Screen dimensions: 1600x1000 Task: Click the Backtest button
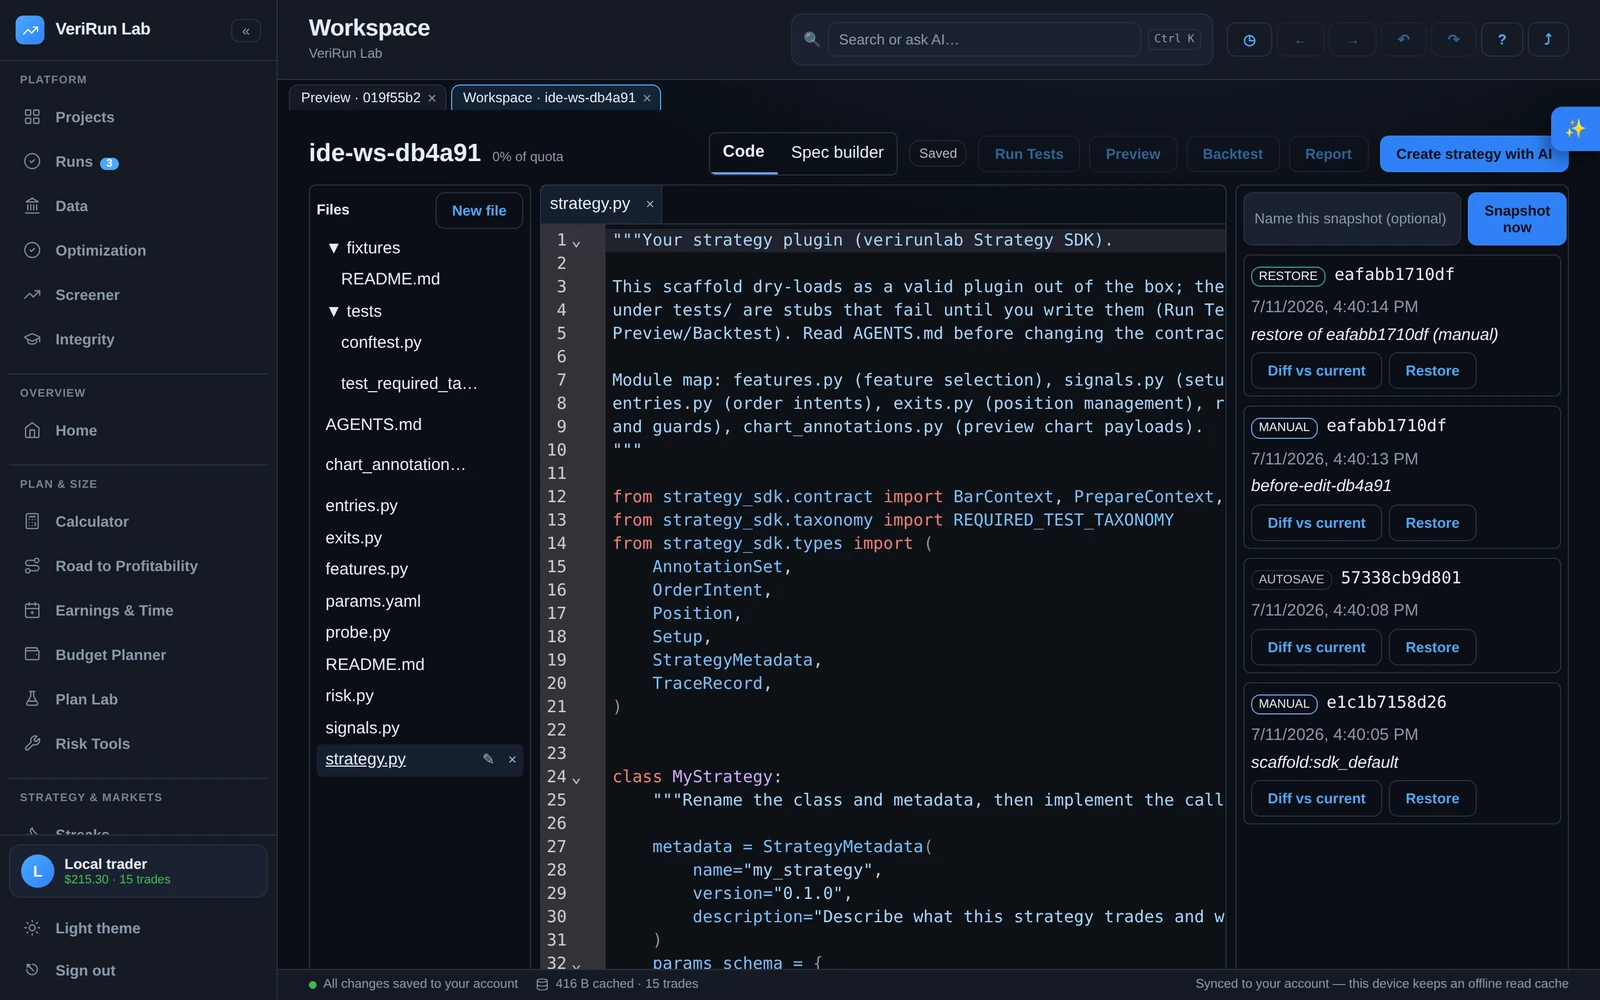tap(1232, 154)
